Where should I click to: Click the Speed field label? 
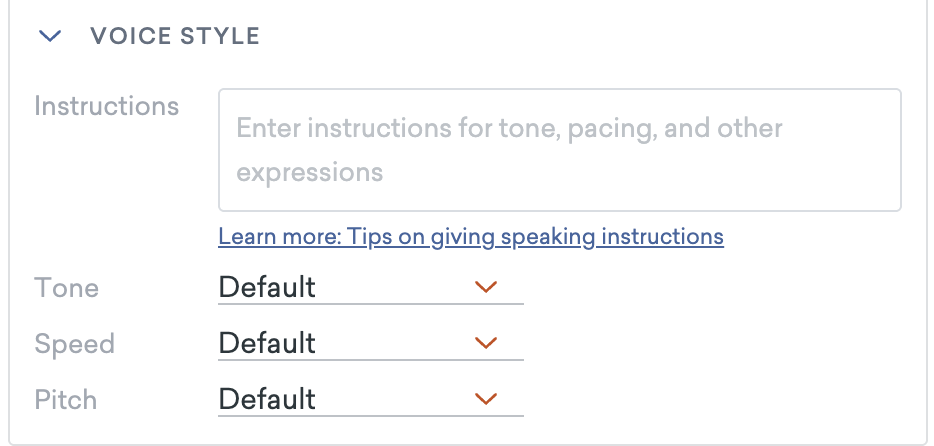(75, 344)
